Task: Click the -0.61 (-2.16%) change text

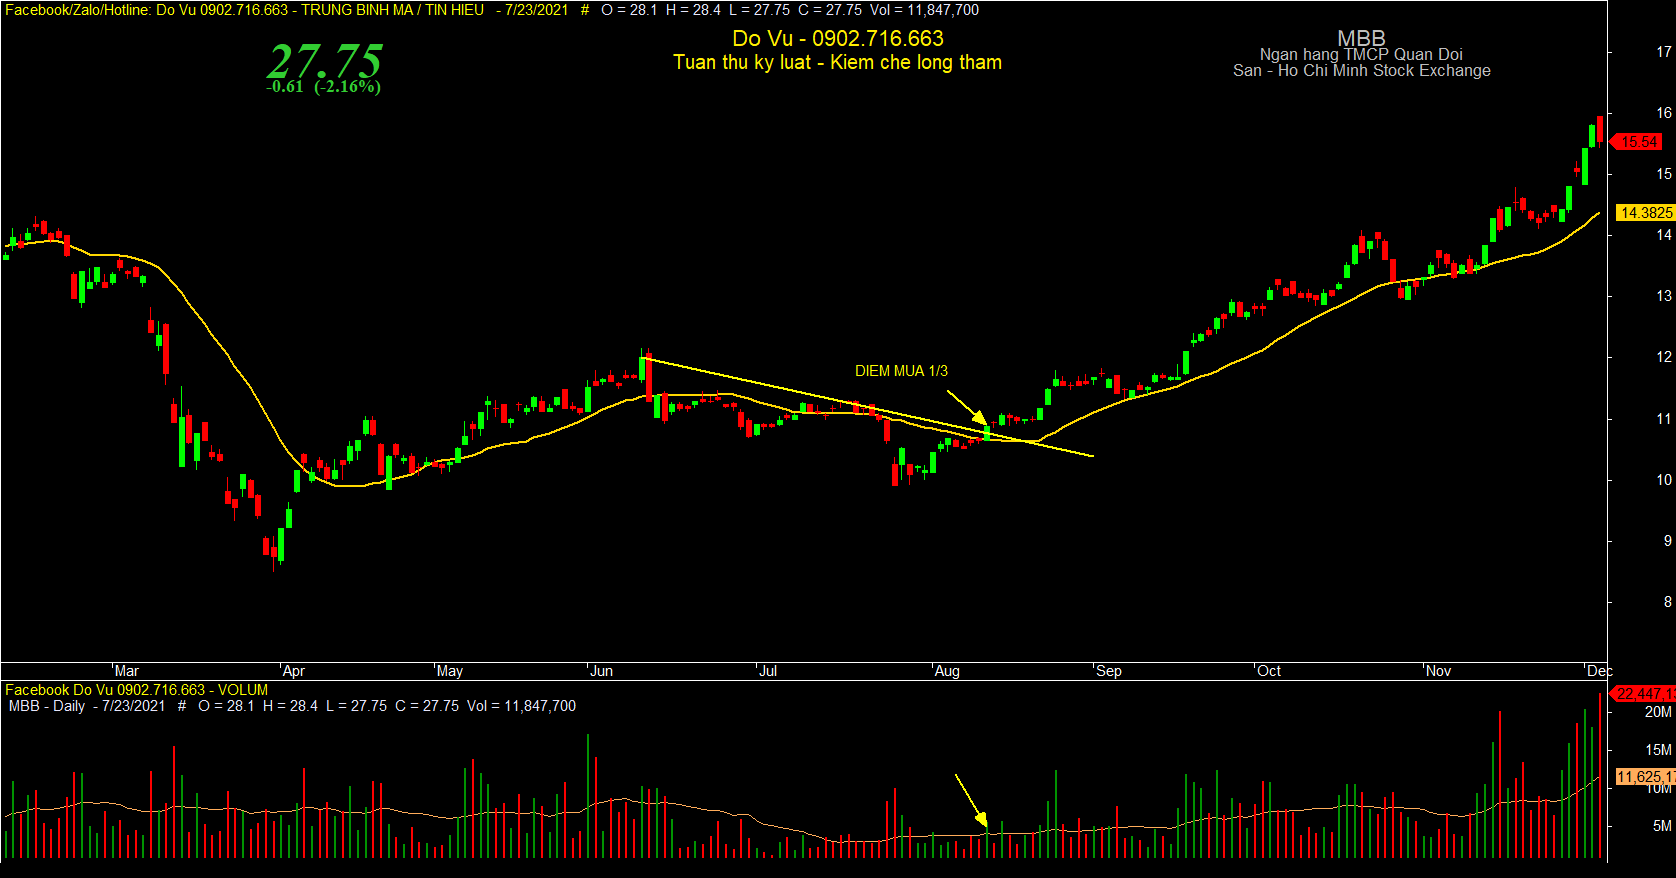Action: pyautogui.click(x=323, y=87)
